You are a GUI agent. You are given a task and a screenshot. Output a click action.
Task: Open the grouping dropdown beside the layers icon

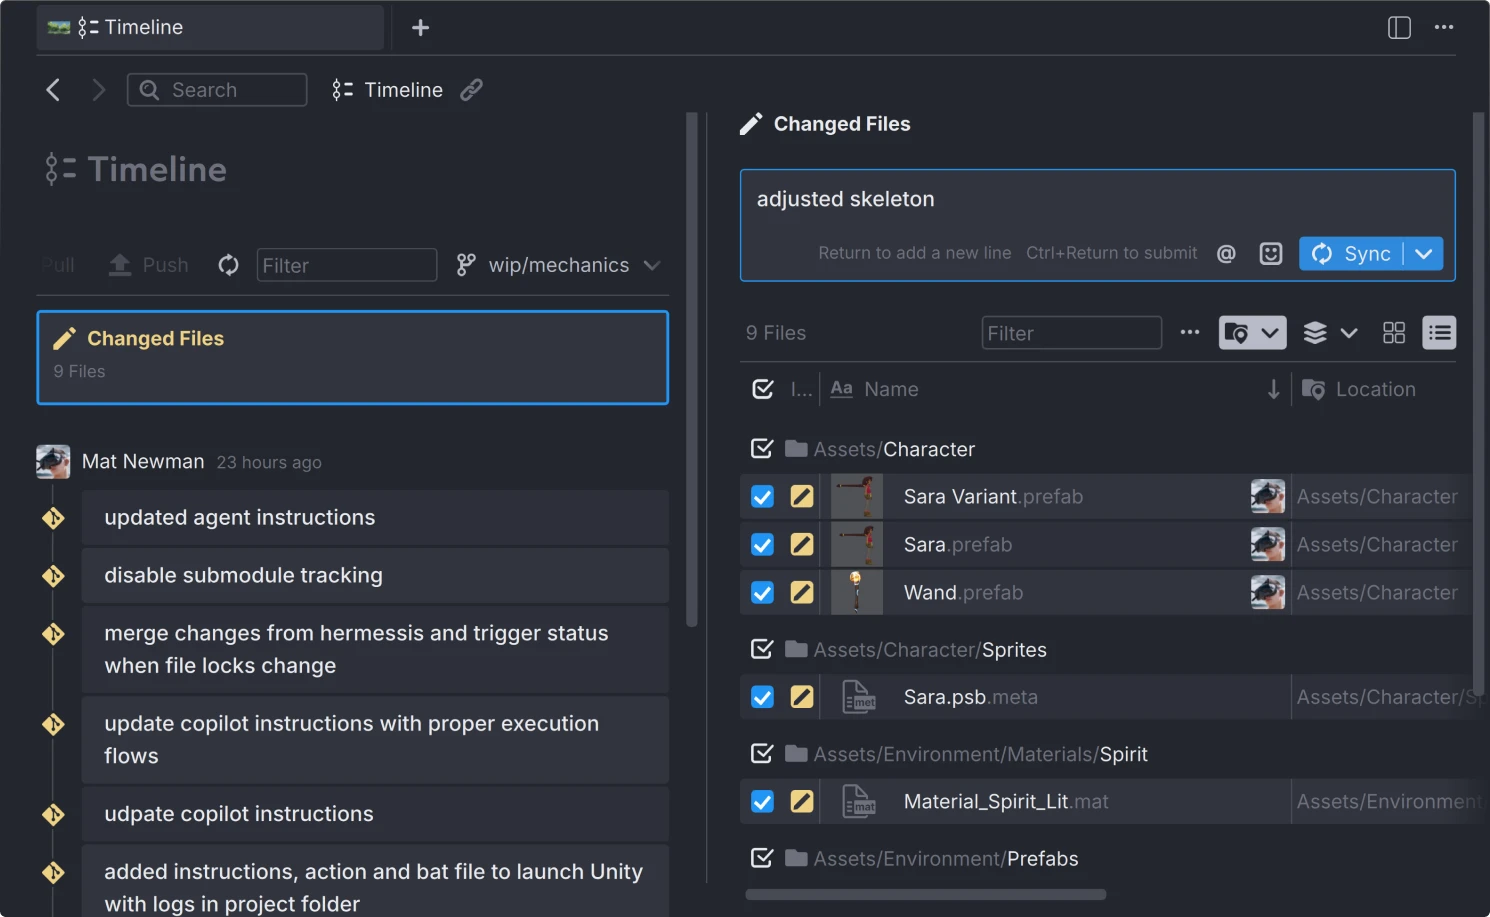pos(1348,332)
